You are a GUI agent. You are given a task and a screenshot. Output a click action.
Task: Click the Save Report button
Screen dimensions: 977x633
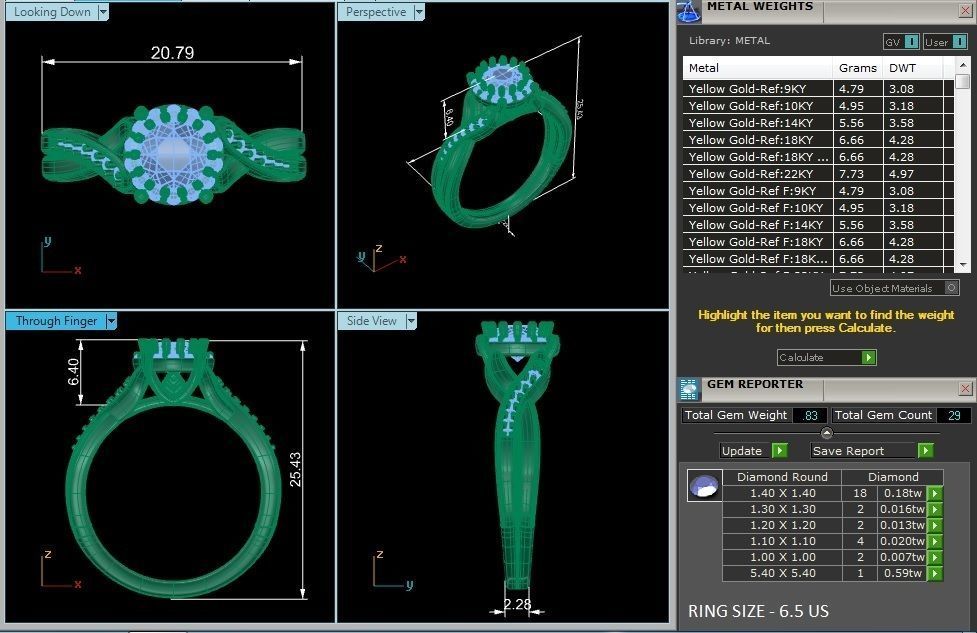(x=864, y=450)
